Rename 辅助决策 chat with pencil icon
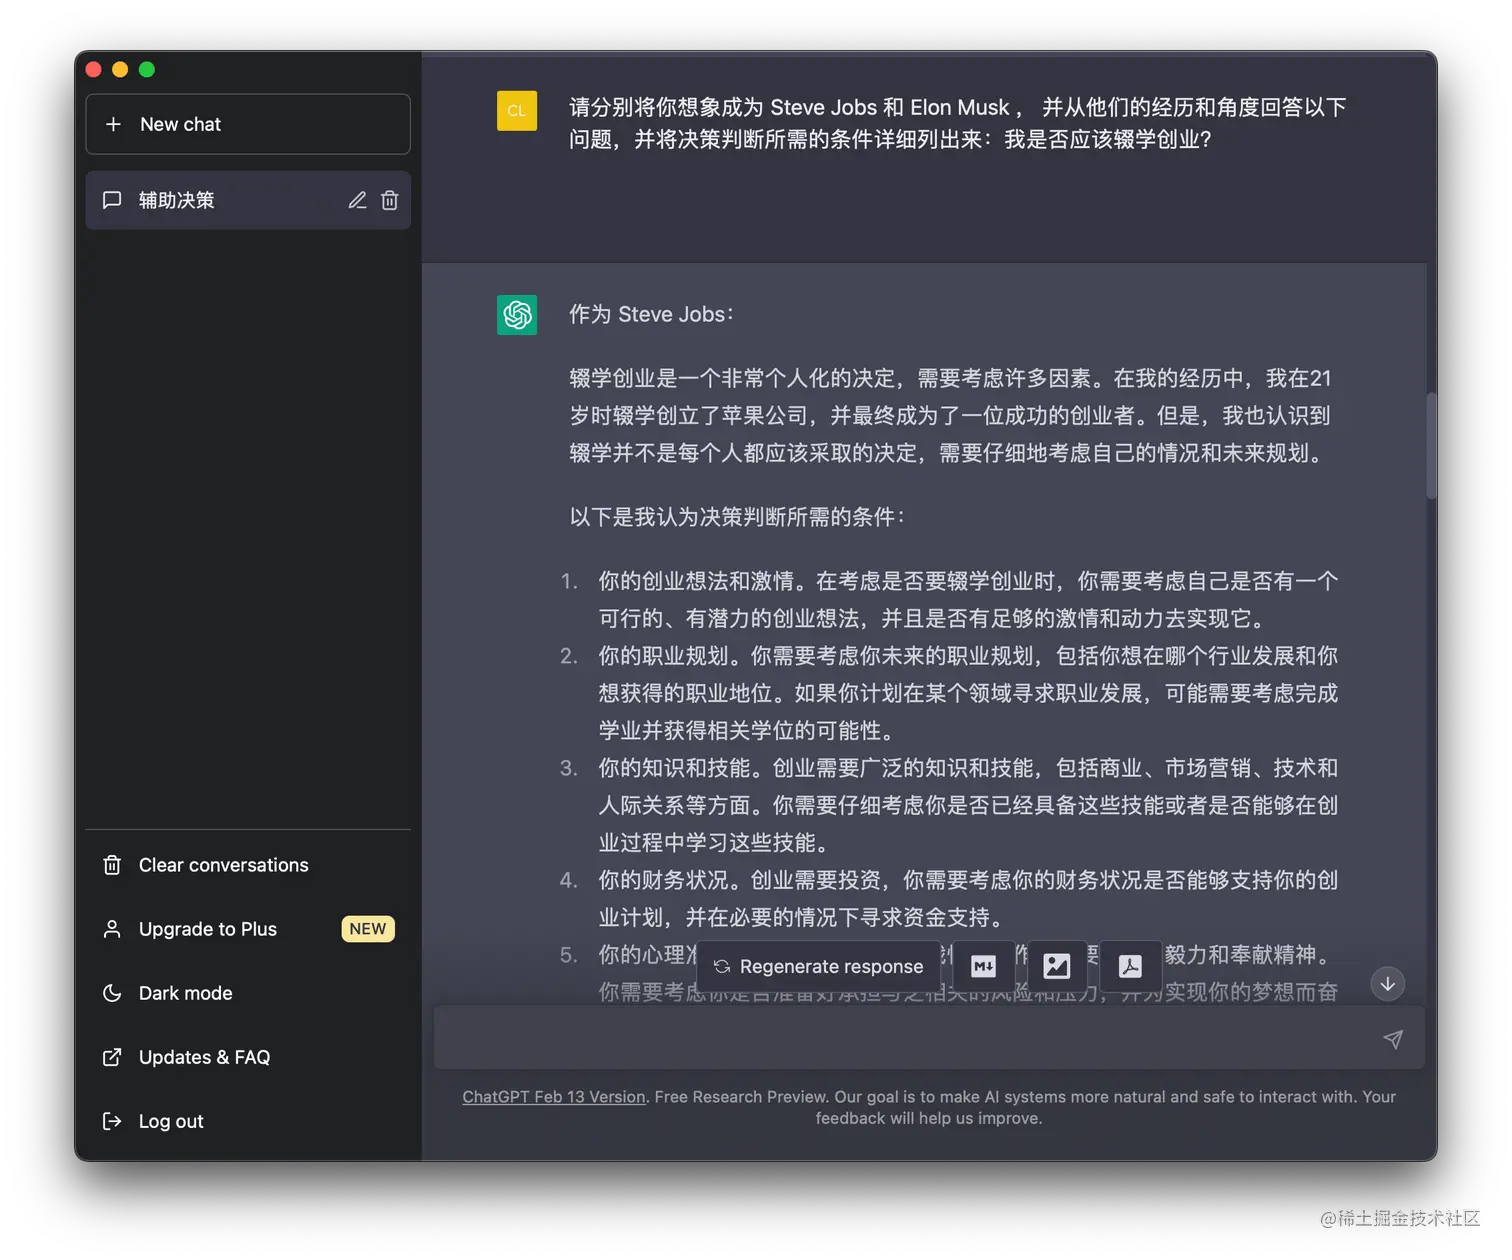 click(x=357, y=200)
